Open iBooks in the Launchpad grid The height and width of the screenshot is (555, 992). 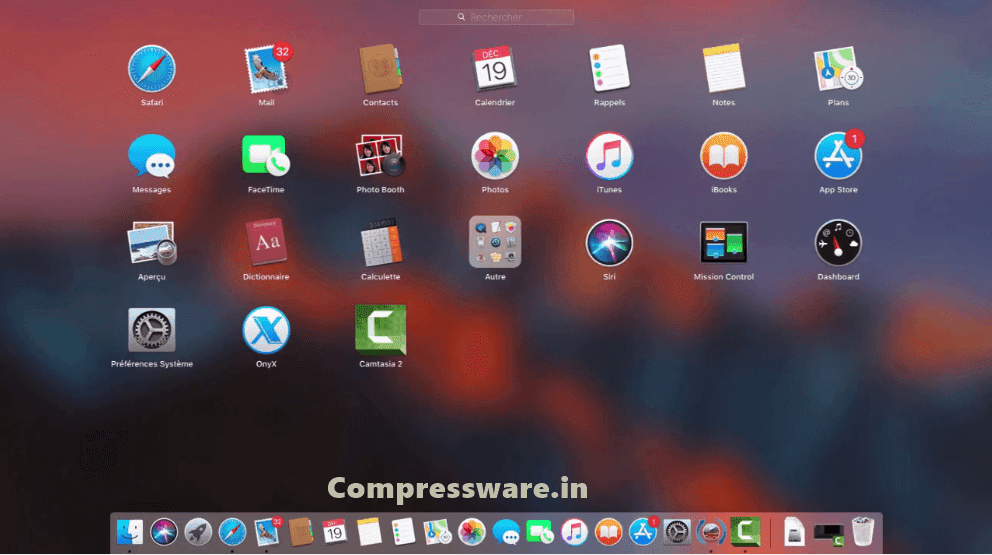tap(724, 156)
